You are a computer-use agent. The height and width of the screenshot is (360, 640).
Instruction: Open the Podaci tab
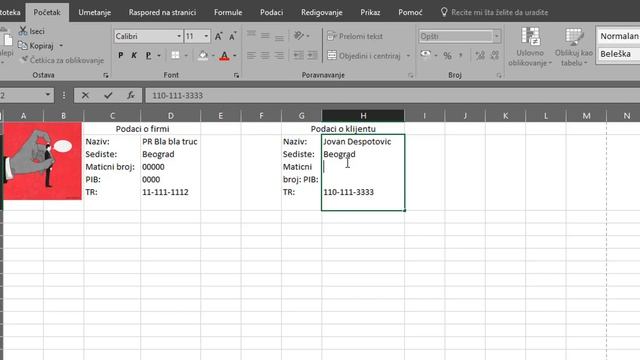pyautogui.click(x=271, y=12)
